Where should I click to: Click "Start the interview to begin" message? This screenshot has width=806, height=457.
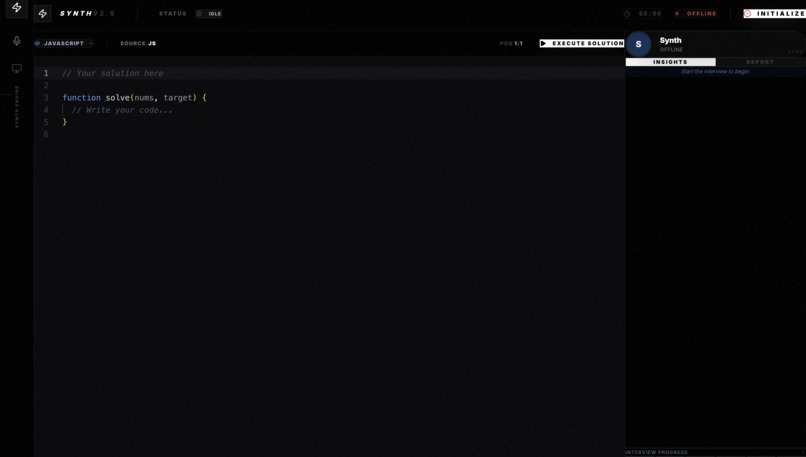coord(716,71)
